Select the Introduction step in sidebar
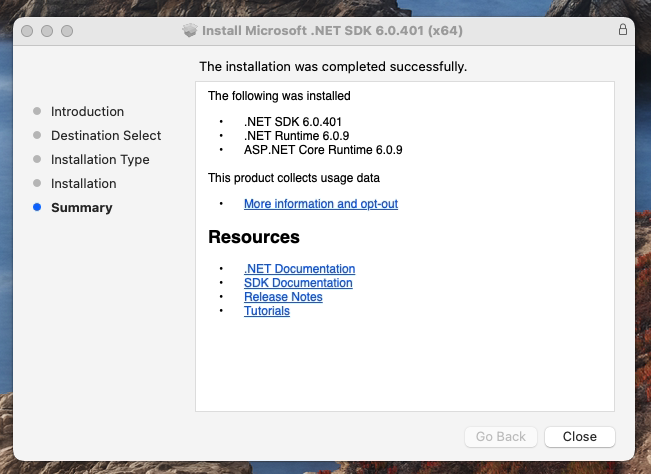This screenshot has width=651, height=474. pos(87,111)
